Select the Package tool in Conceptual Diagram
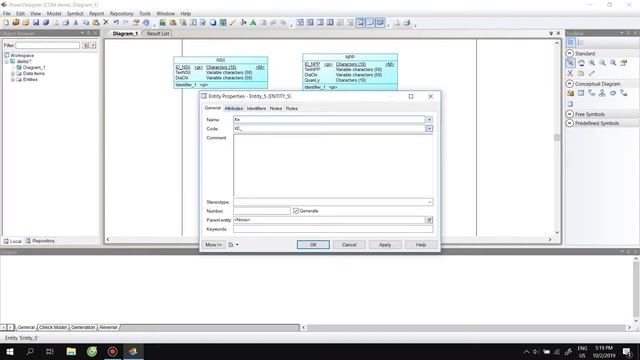The height and width of the screenshot is (360, 640). [570, 93]
